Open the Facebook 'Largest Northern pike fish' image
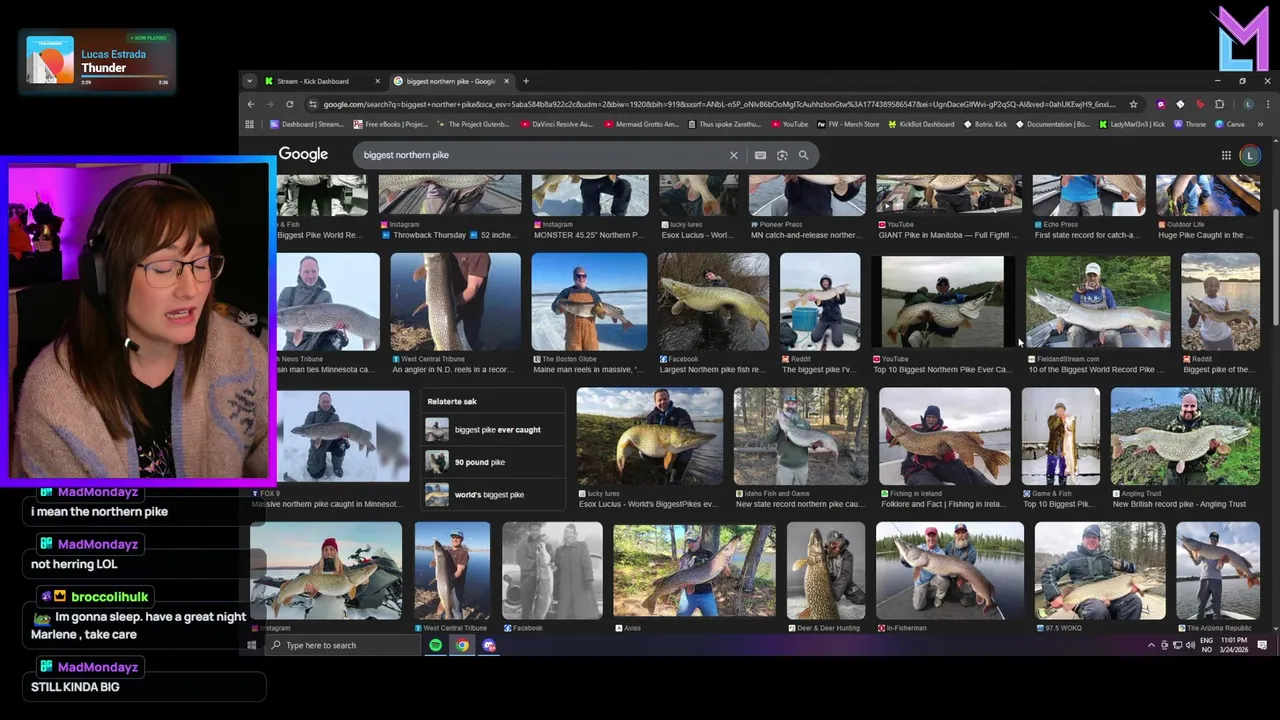 [x=713, y=301]
